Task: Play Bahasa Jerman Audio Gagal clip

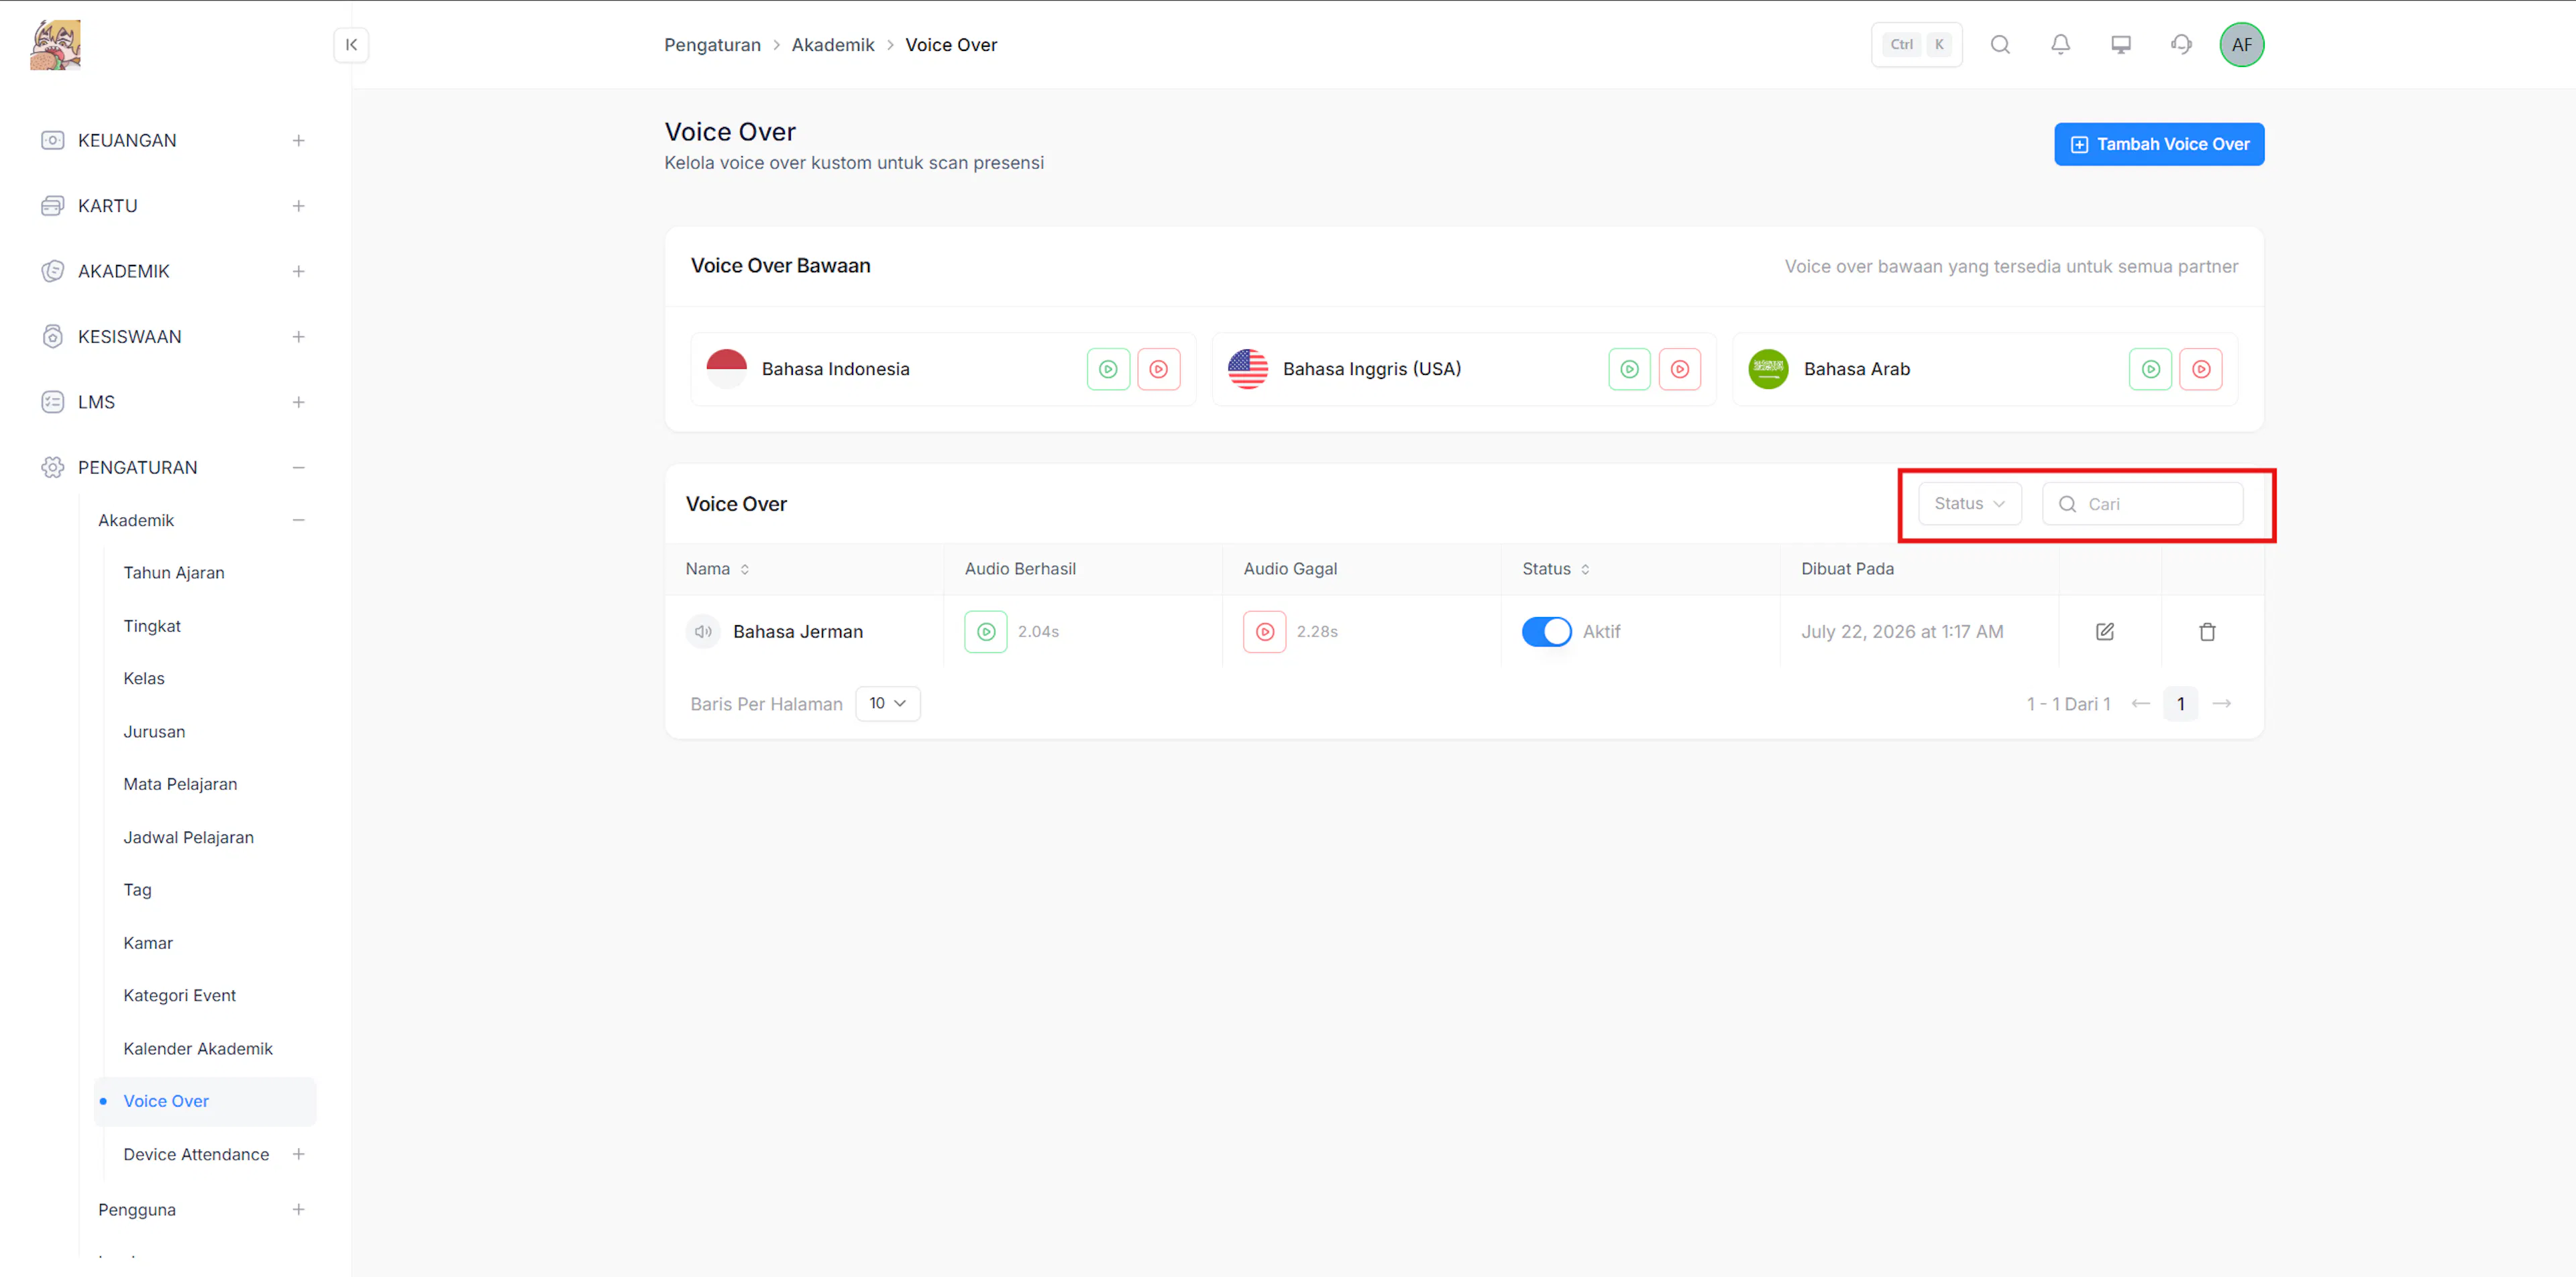Action: click(1264, 632)
